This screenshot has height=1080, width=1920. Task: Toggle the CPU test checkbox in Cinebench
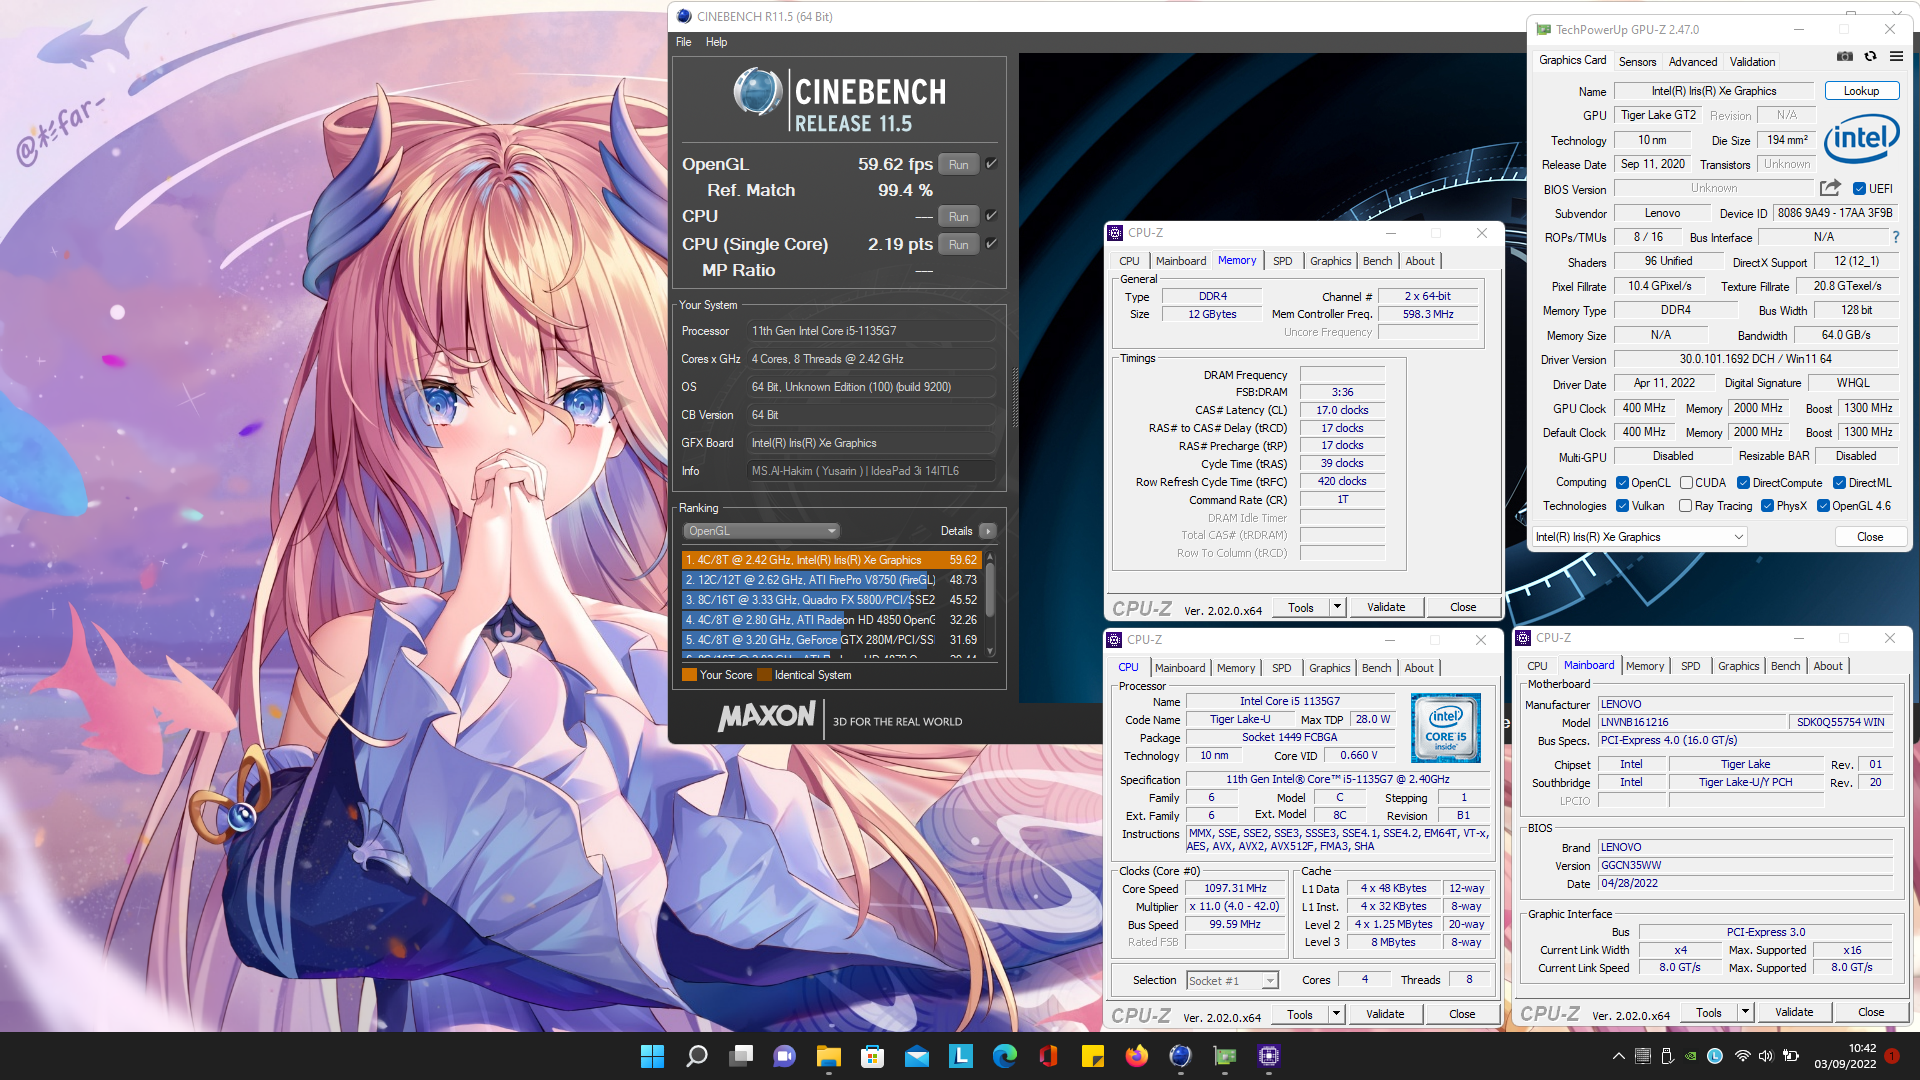(991, 216)
